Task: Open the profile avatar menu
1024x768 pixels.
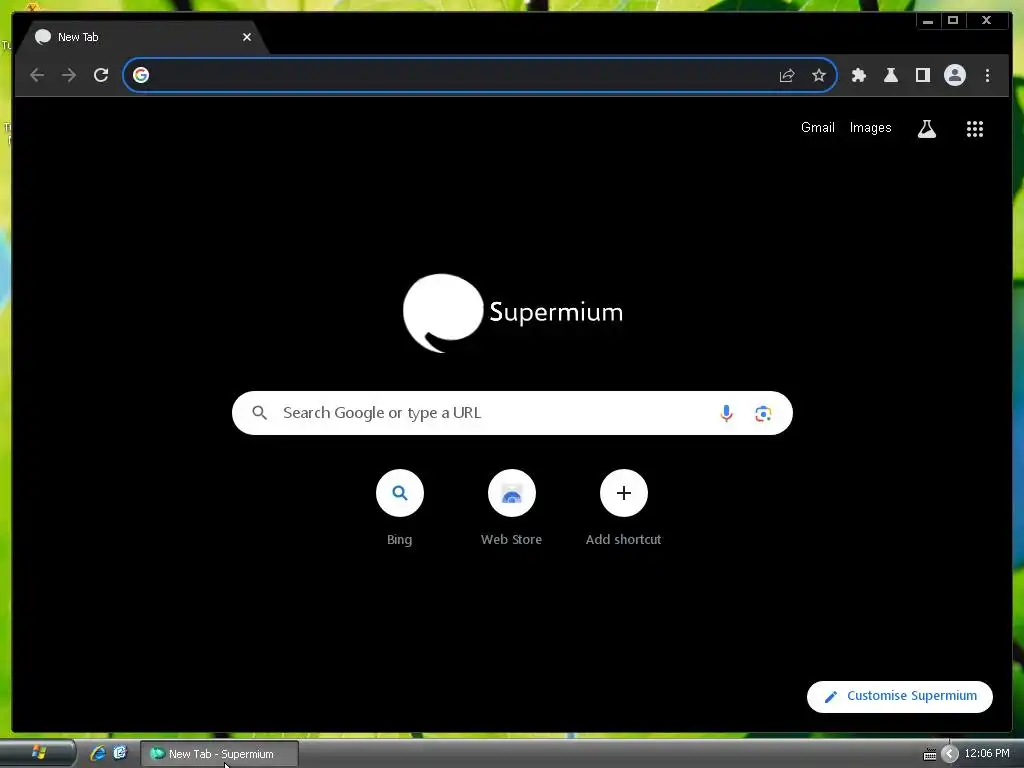Action: pos(955,75)
